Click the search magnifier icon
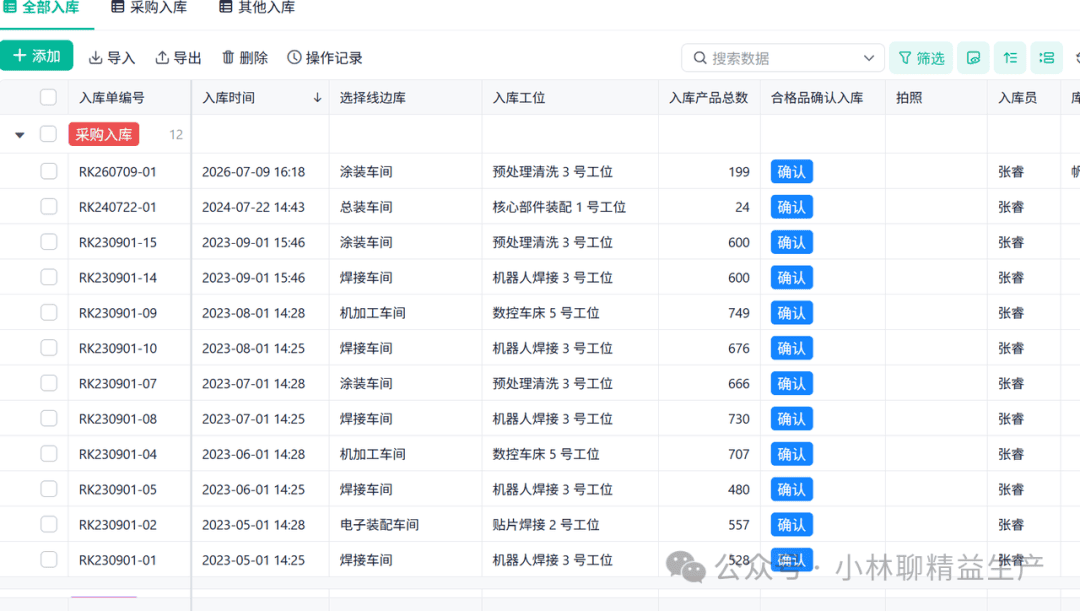This screenshot has width=1080, height=611. click(700, 58)
